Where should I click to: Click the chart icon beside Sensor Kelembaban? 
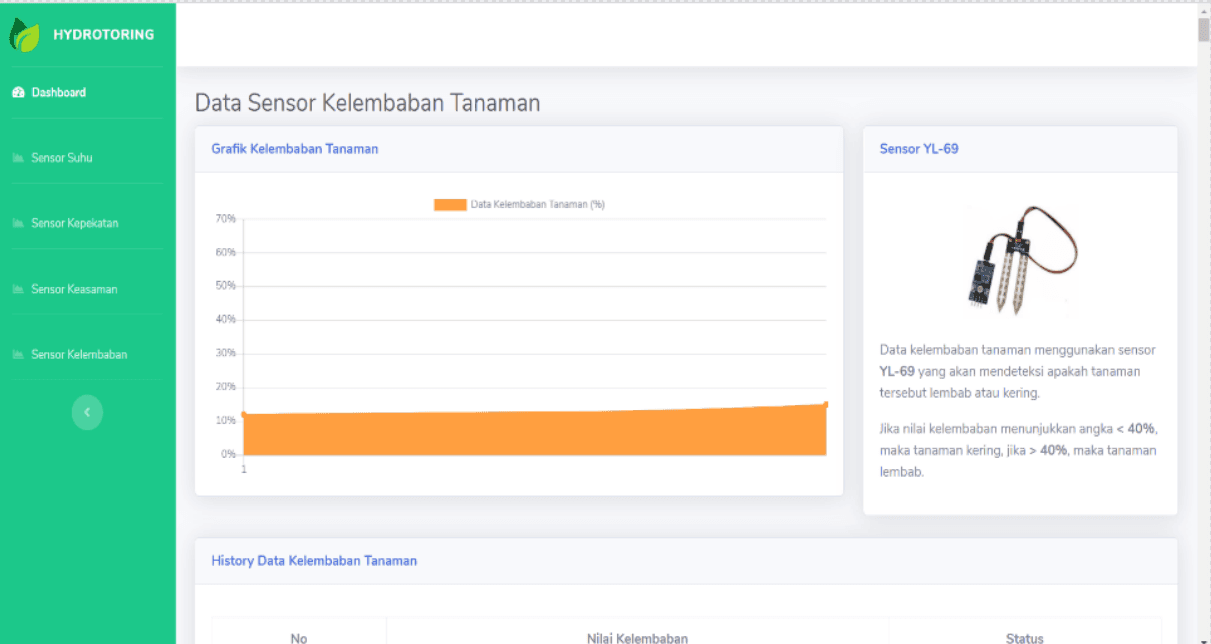[18, 355]
